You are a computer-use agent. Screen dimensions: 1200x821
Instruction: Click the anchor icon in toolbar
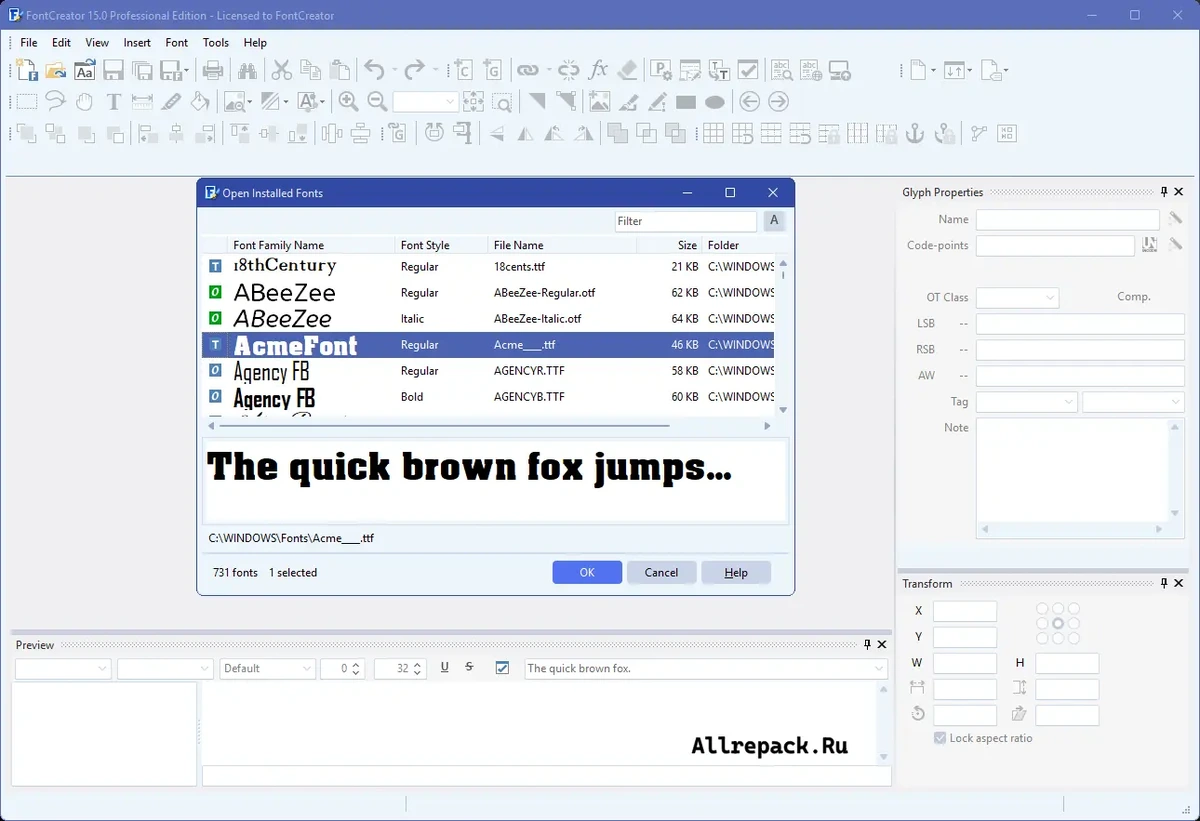914,133
